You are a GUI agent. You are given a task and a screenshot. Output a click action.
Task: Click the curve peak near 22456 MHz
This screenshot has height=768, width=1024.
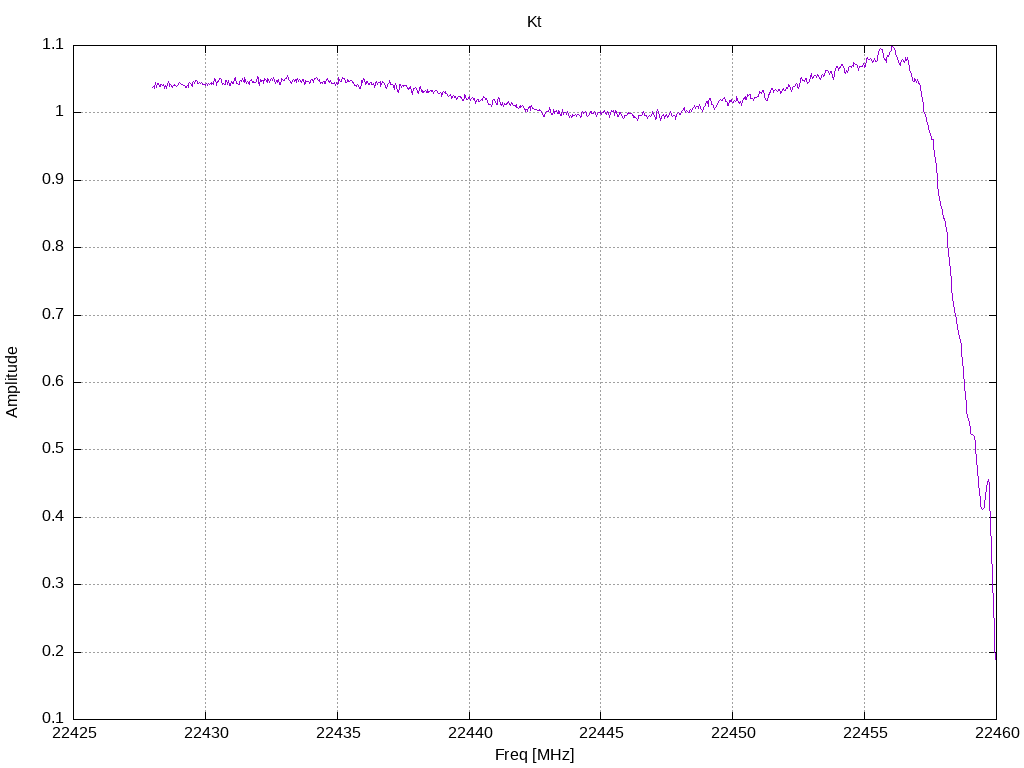coord(892,48)
